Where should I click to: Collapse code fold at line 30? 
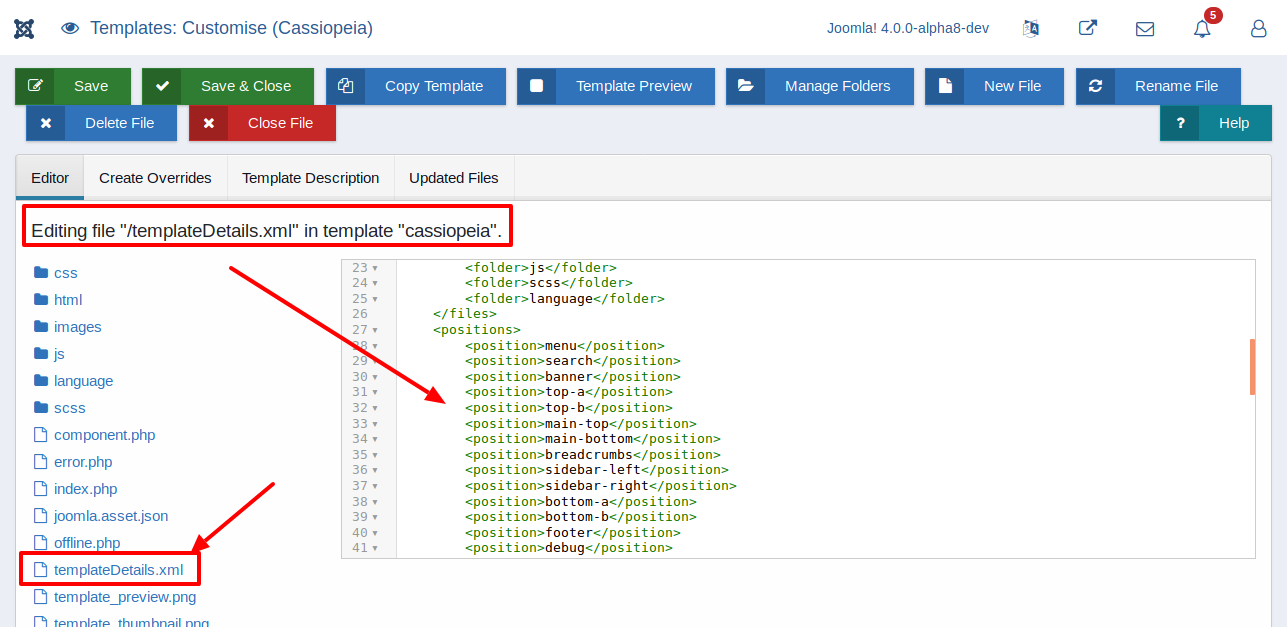[x=375, y=377]
